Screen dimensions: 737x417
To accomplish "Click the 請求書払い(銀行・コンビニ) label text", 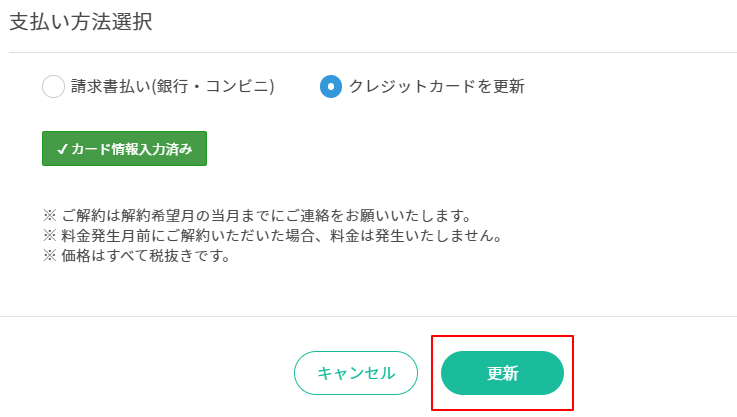I will [x=172, y=87].
